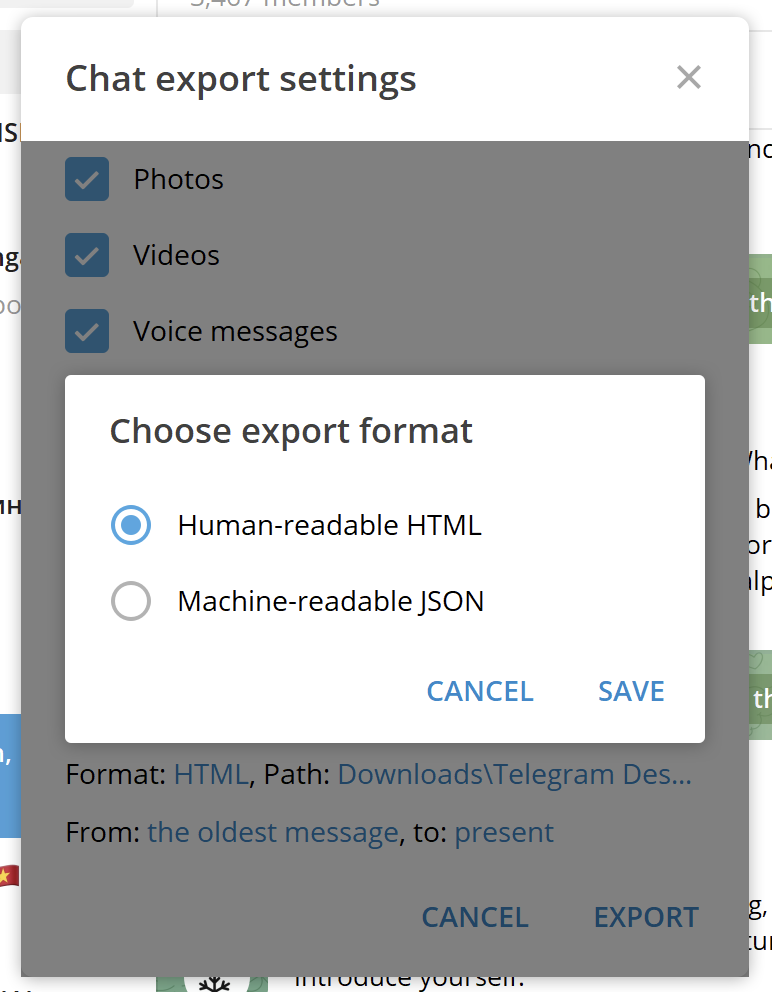
Task: Click the Human-readable HTML label text
Action: [x=329, y=525]
